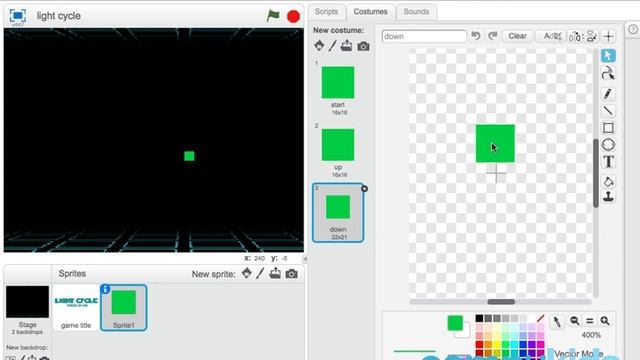Undo the last paint editor action
640x360 pixels.
[476, 36]
